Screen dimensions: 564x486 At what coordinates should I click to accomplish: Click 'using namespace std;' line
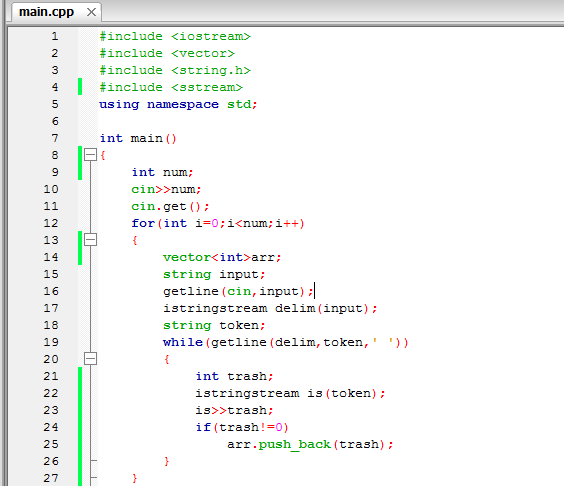click(x=178, y=104)
